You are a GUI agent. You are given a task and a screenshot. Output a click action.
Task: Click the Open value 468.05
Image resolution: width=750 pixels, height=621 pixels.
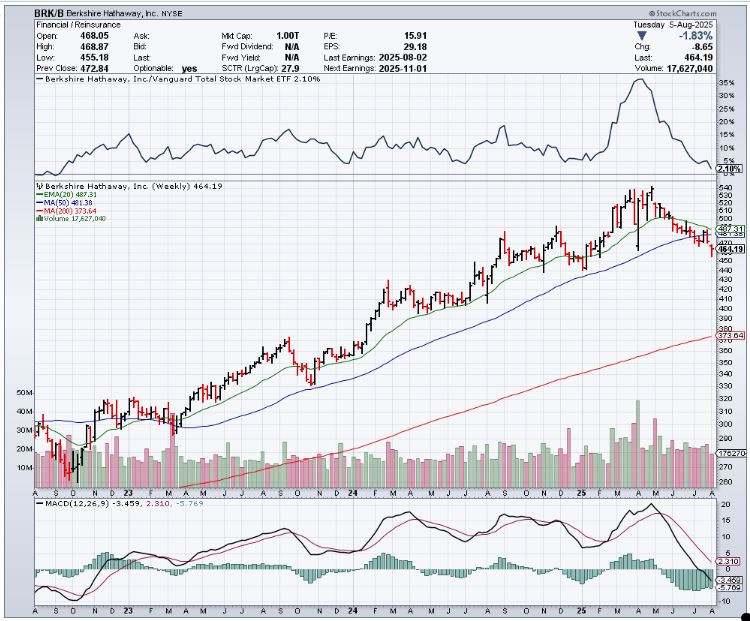click(x=94, y=36)
